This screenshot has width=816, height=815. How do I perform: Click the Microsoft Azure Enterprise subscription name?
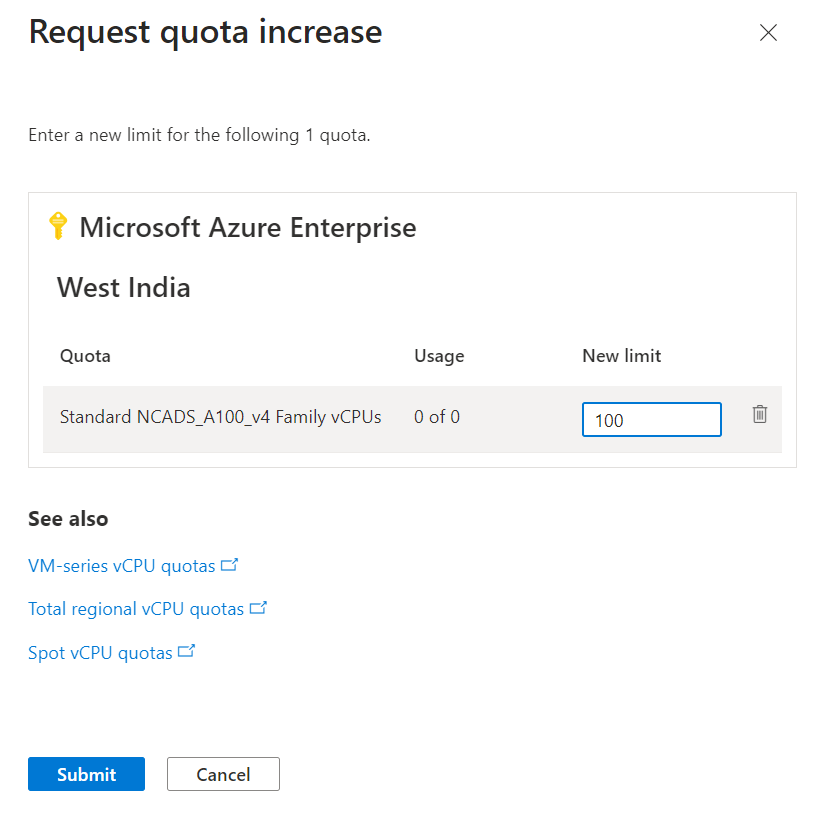click(248, 227)
